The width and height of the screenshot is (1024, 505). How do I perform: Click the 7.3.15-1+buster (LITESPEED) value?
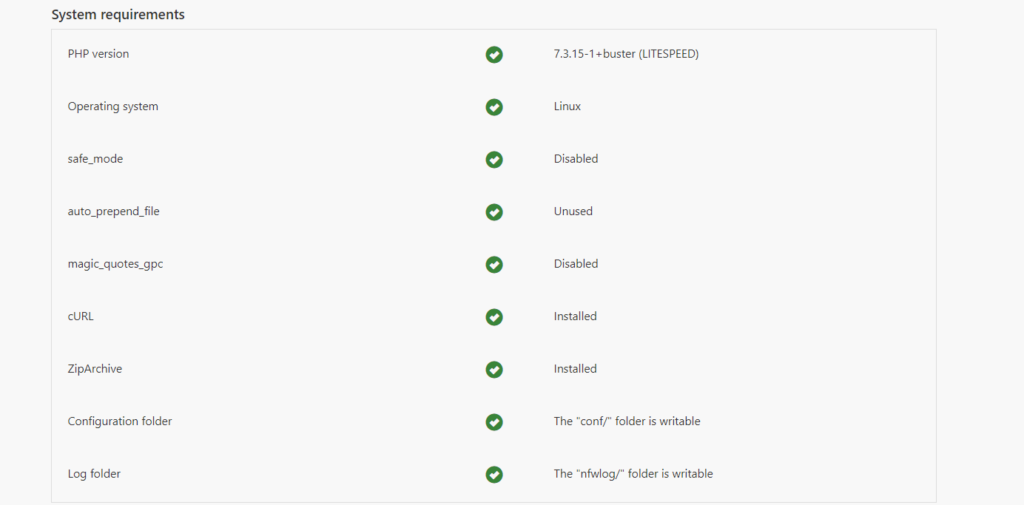[626, 54]
